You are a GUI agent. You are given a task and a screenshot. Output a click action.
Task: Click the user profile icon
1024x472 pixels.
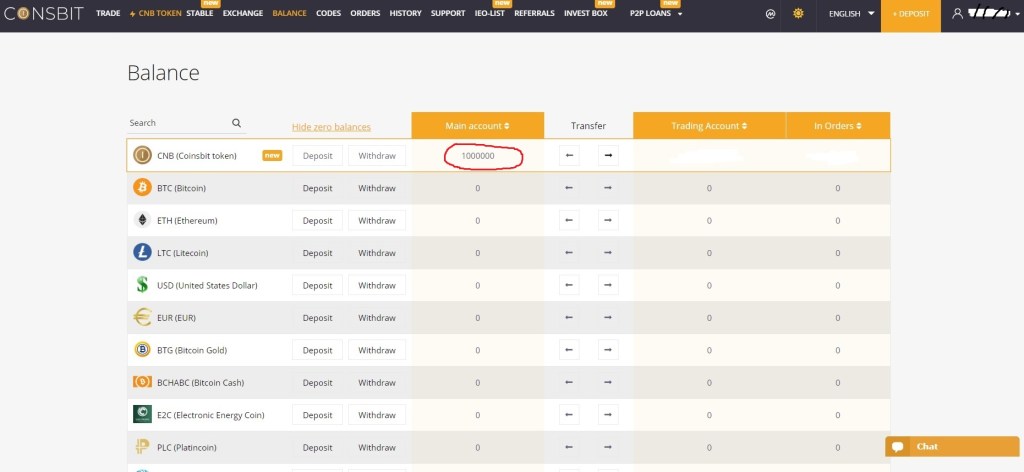click(957, 14)
